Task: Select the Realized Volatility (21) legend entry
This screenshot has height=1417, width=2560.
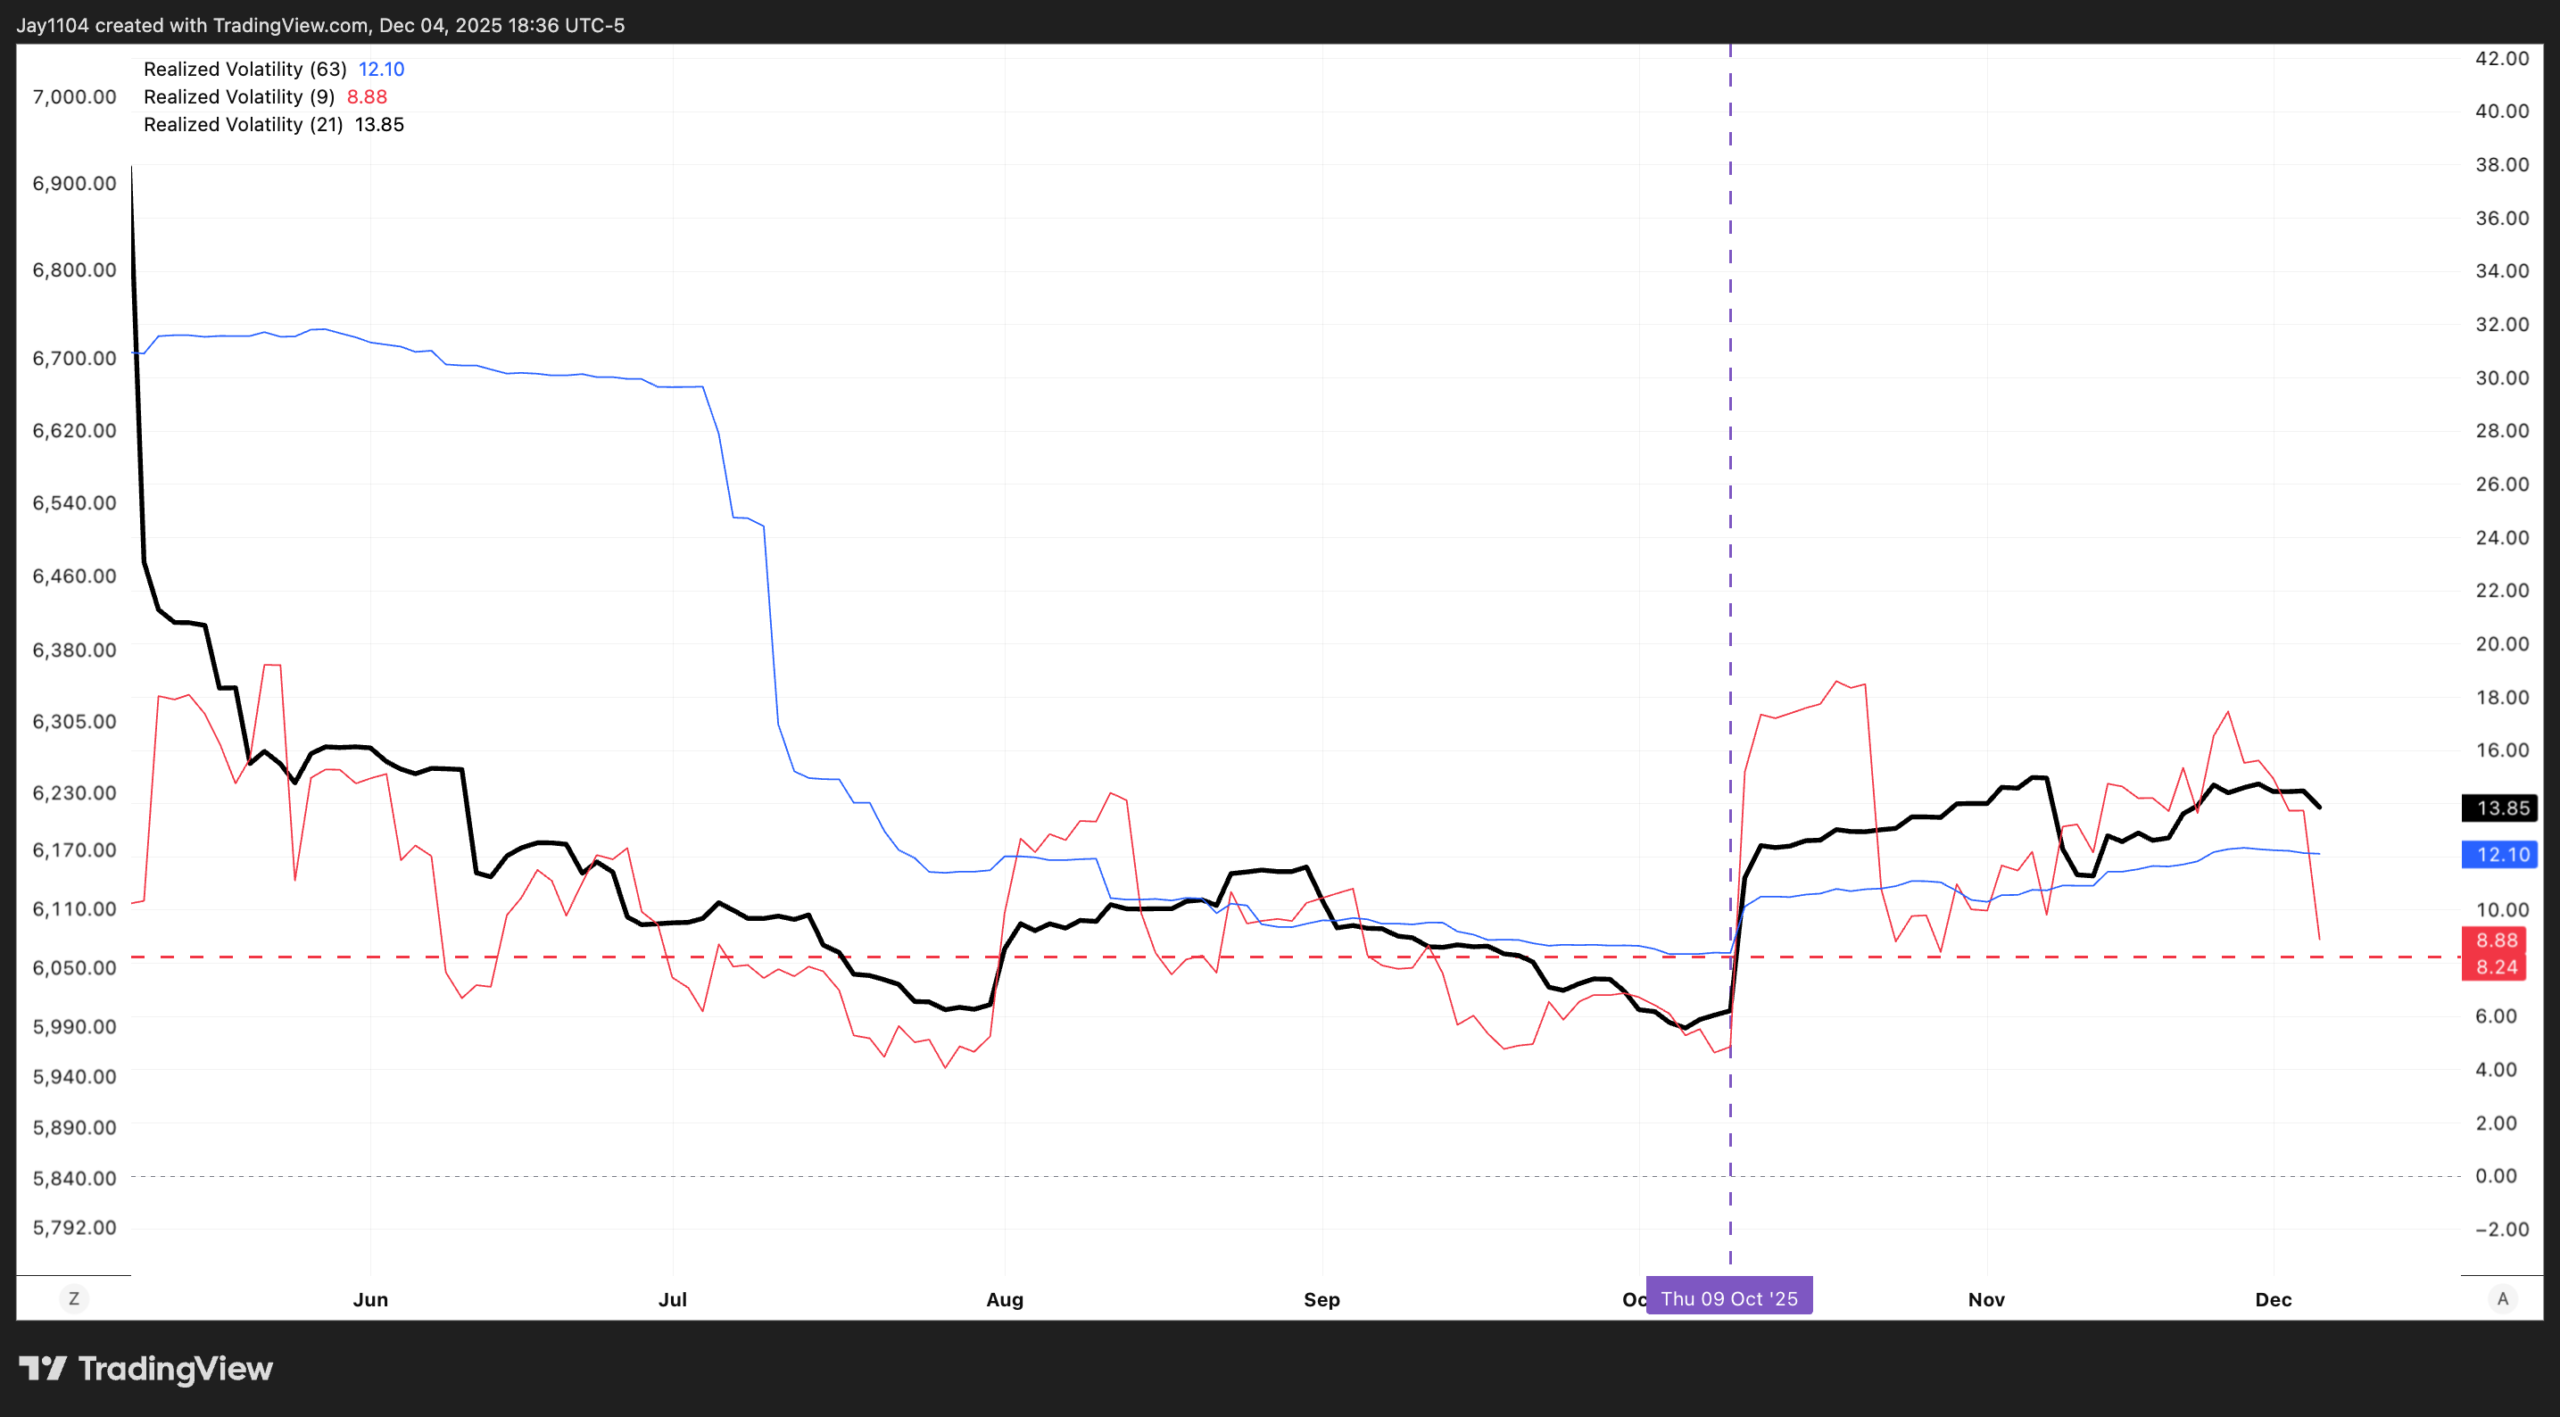Action: [x=242, y=125]
